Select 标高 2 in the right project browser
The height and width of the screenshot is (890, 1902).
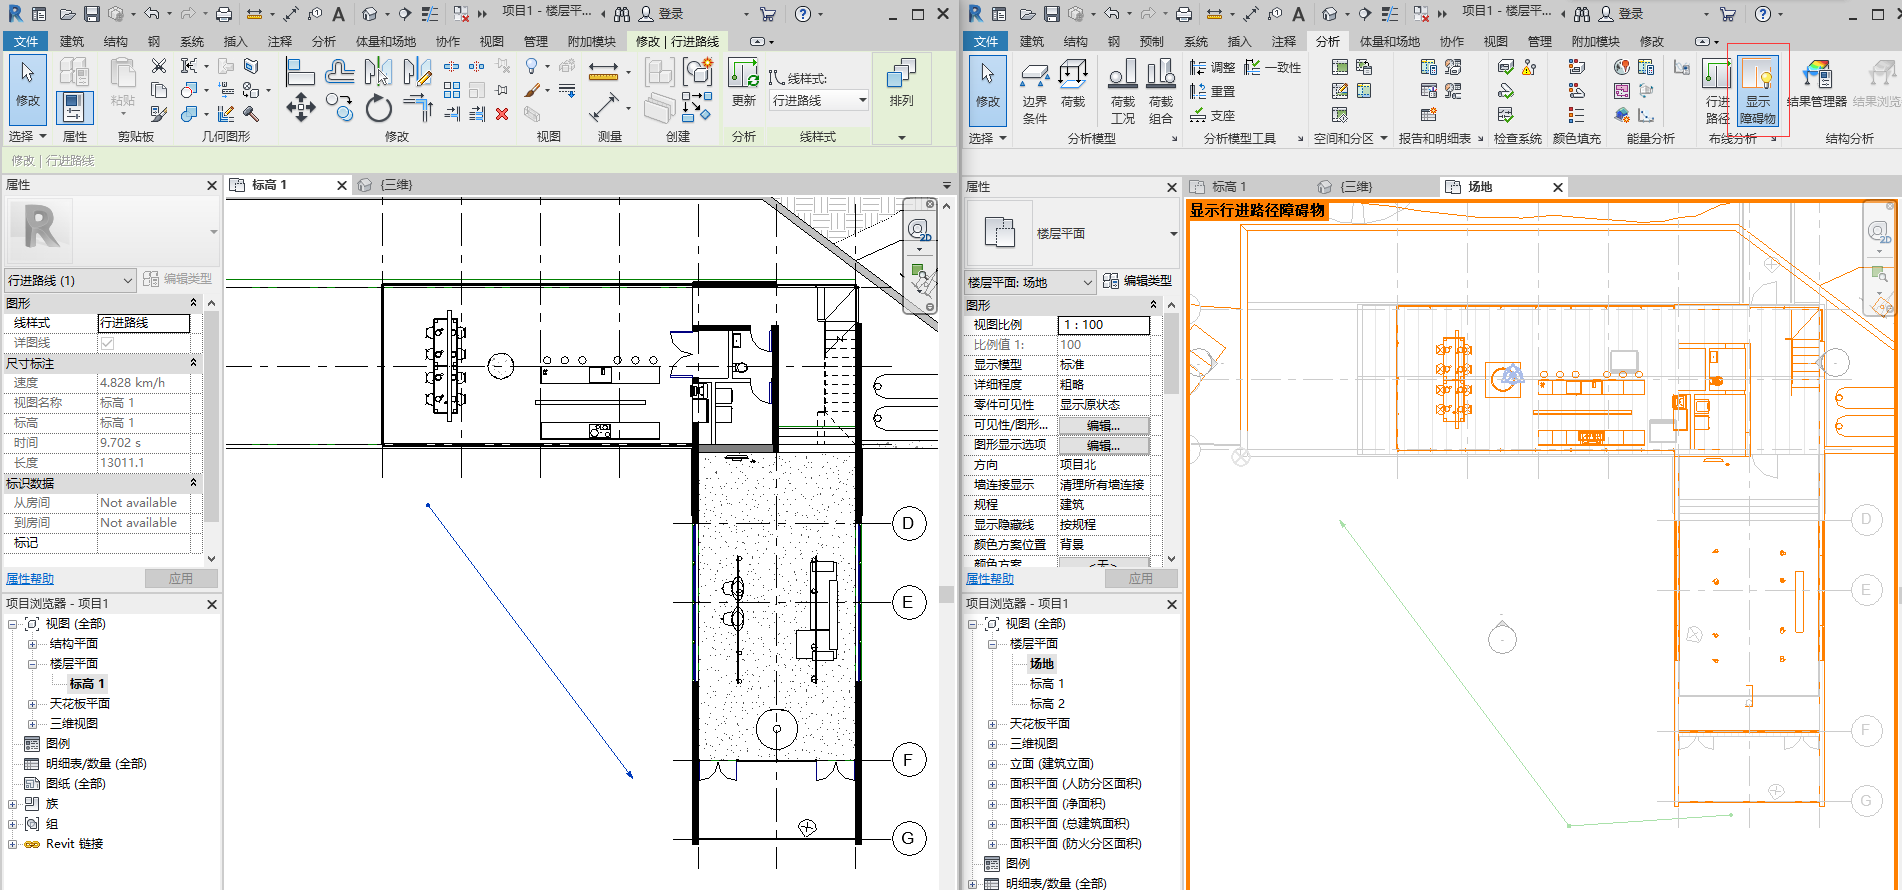point(1047,704)
